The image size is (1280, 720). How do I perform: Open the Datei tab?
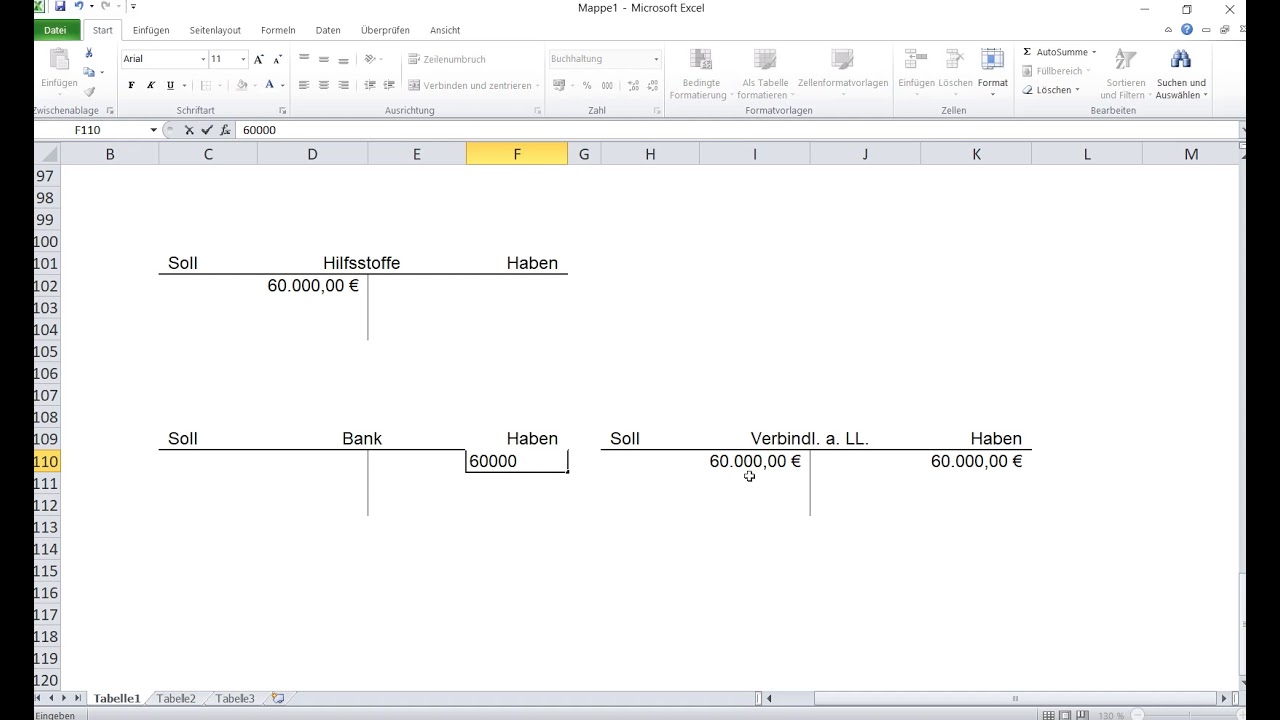[55, 30]
